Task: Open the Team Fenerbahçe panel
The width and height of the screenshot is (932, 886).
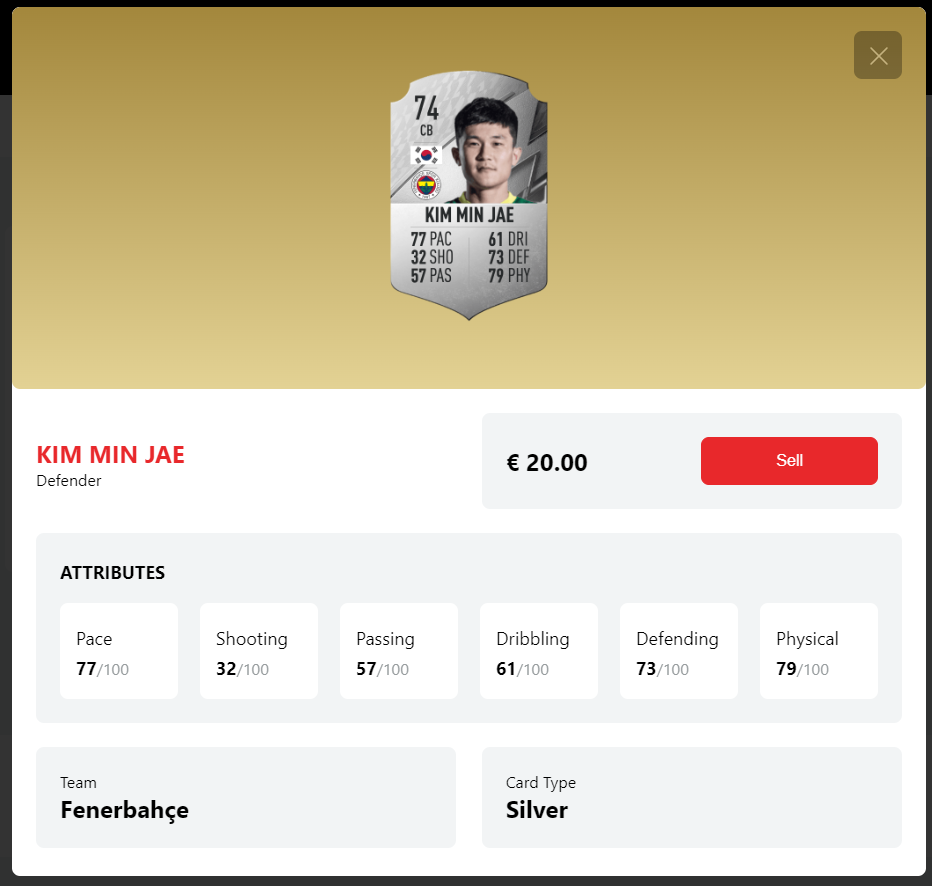Action: 245,797
